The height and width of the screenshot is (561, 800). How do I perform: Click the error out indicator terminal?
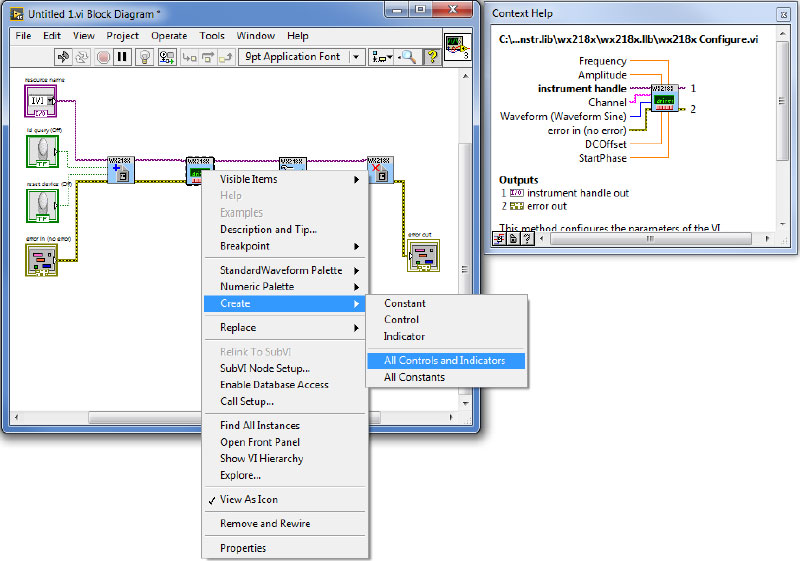coord(422,255)
